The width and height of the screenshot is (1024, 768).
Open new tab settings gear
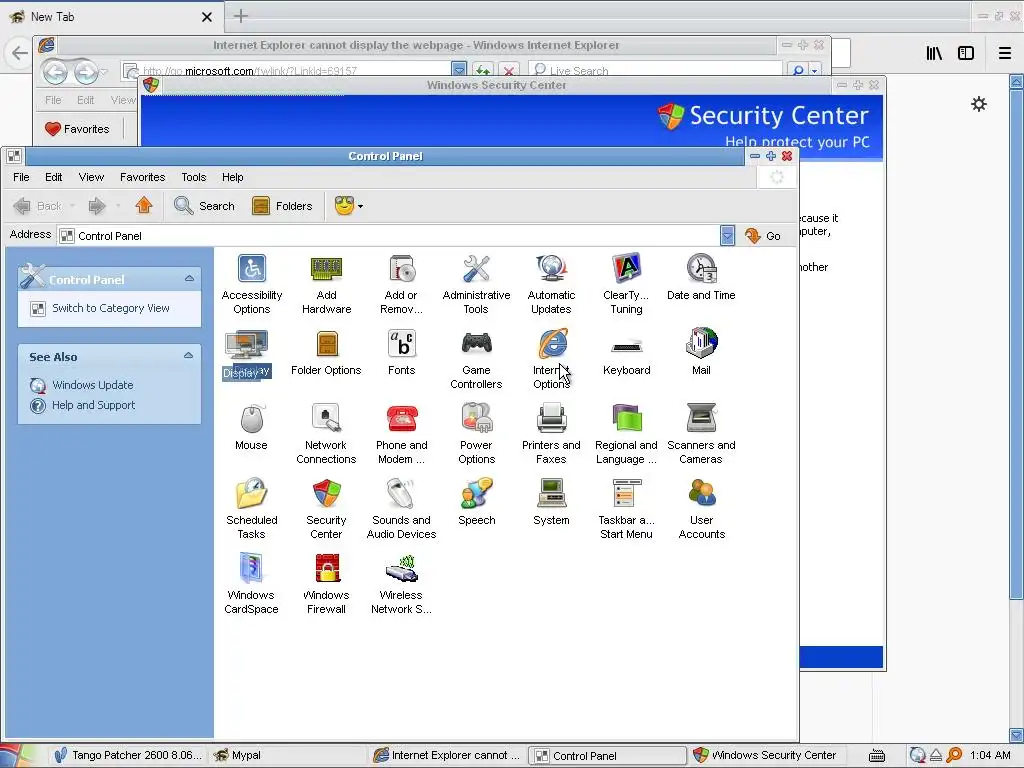click(x=978, y=104)
